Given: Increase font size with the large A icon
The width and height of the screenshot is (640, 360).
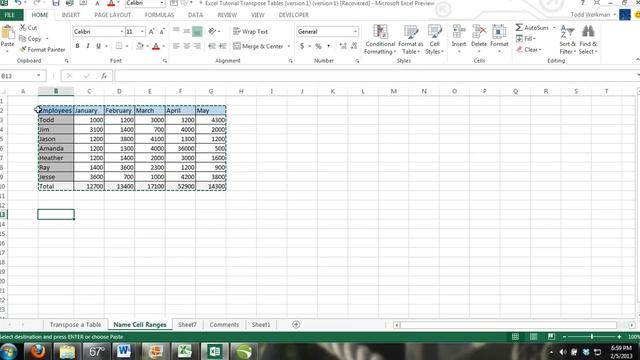Looking at the screenshot, I should click(x=151, y=31).
